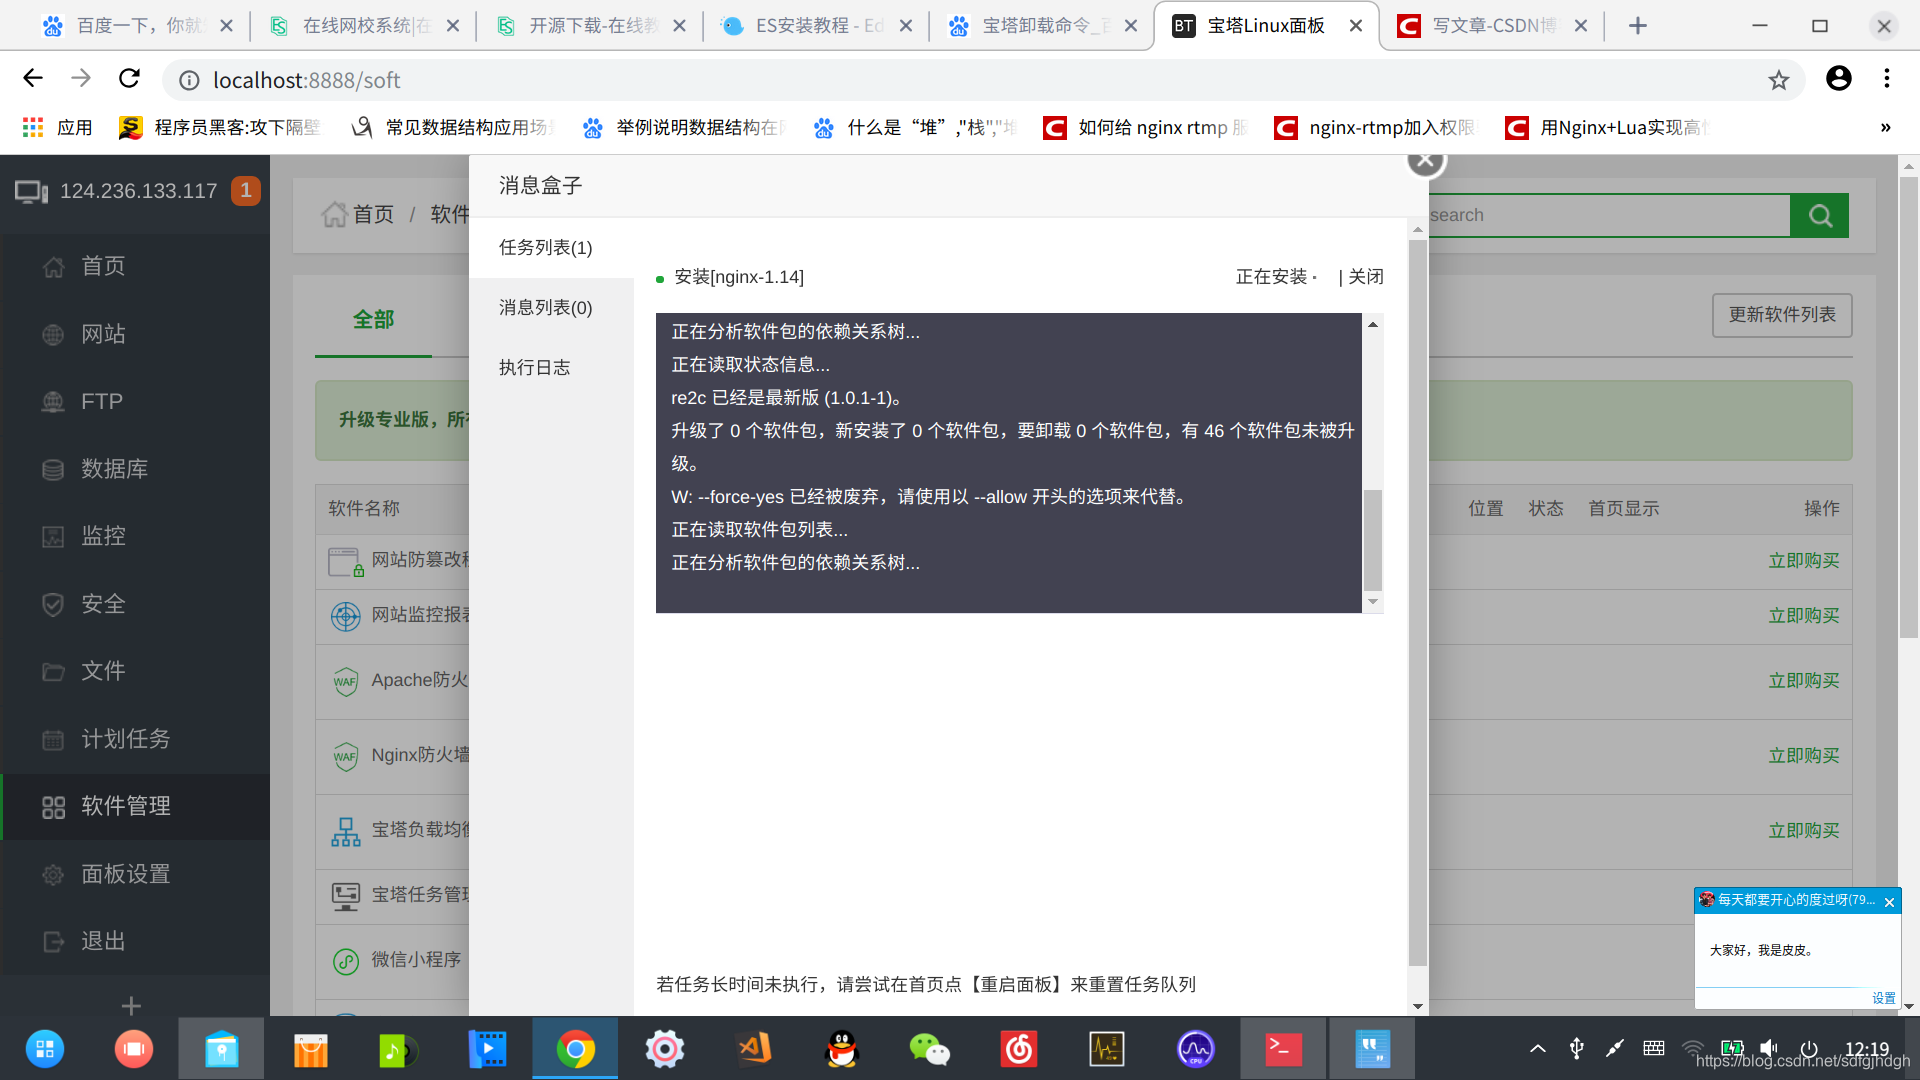Click the 面板设置 gear icon in sidebar
This screenshot has height=1080, width=1920.
point(53,874)
